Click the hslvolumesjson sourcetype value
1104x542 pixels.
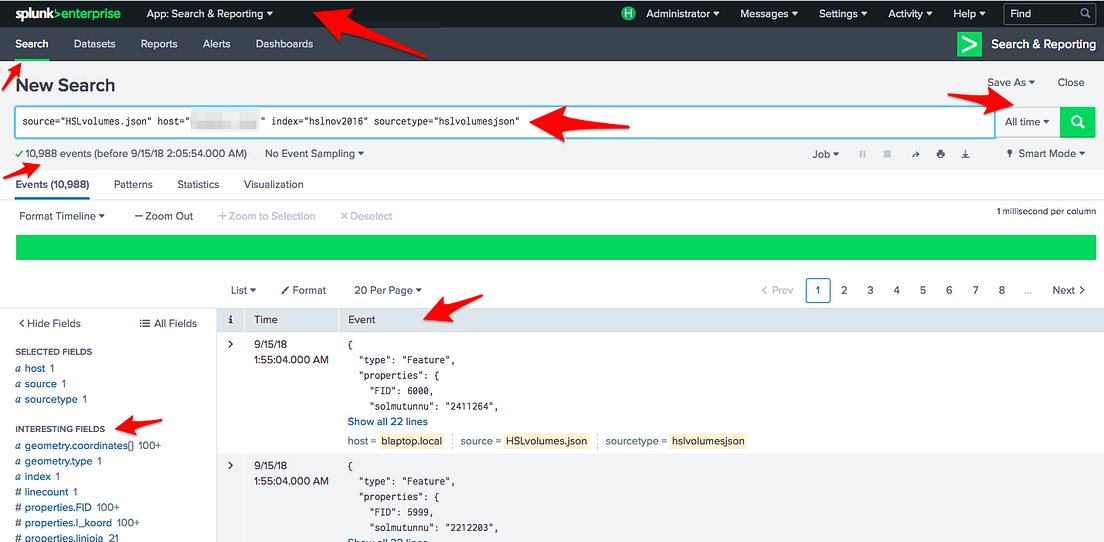pos(708,441)
